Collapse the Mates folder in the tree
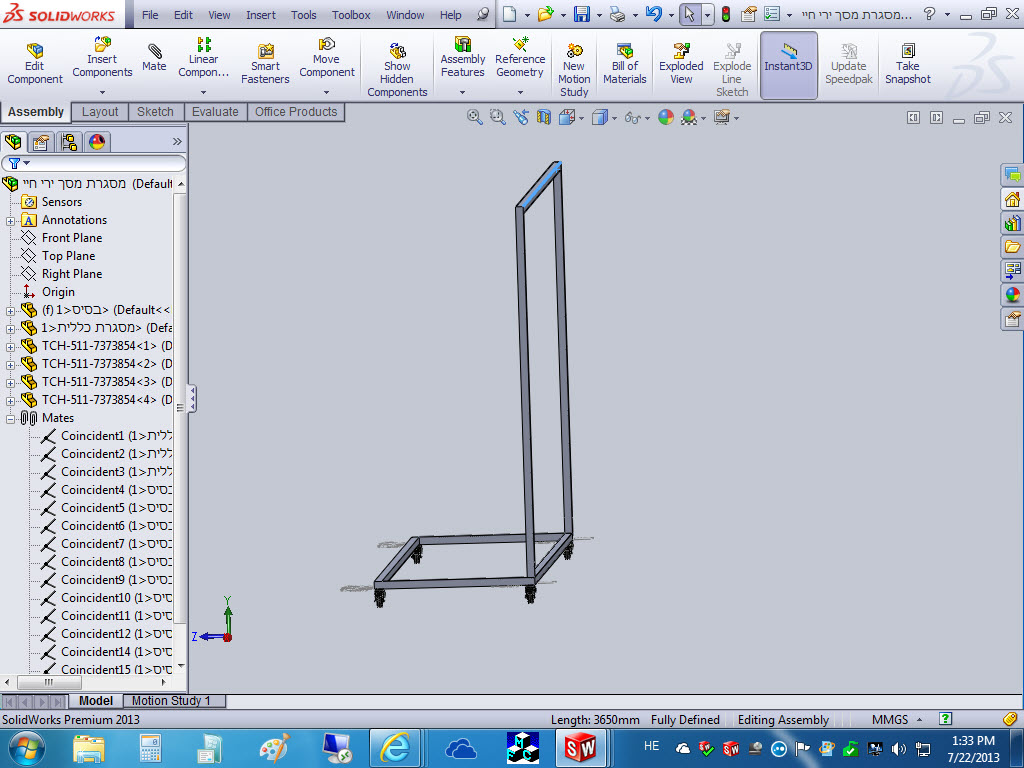 tap(11, 418)
